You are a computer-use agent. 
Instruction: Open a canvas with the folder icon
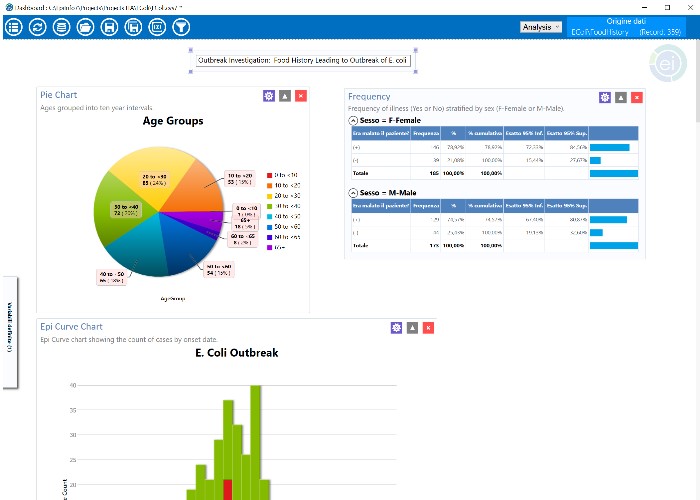coord(85,27)
